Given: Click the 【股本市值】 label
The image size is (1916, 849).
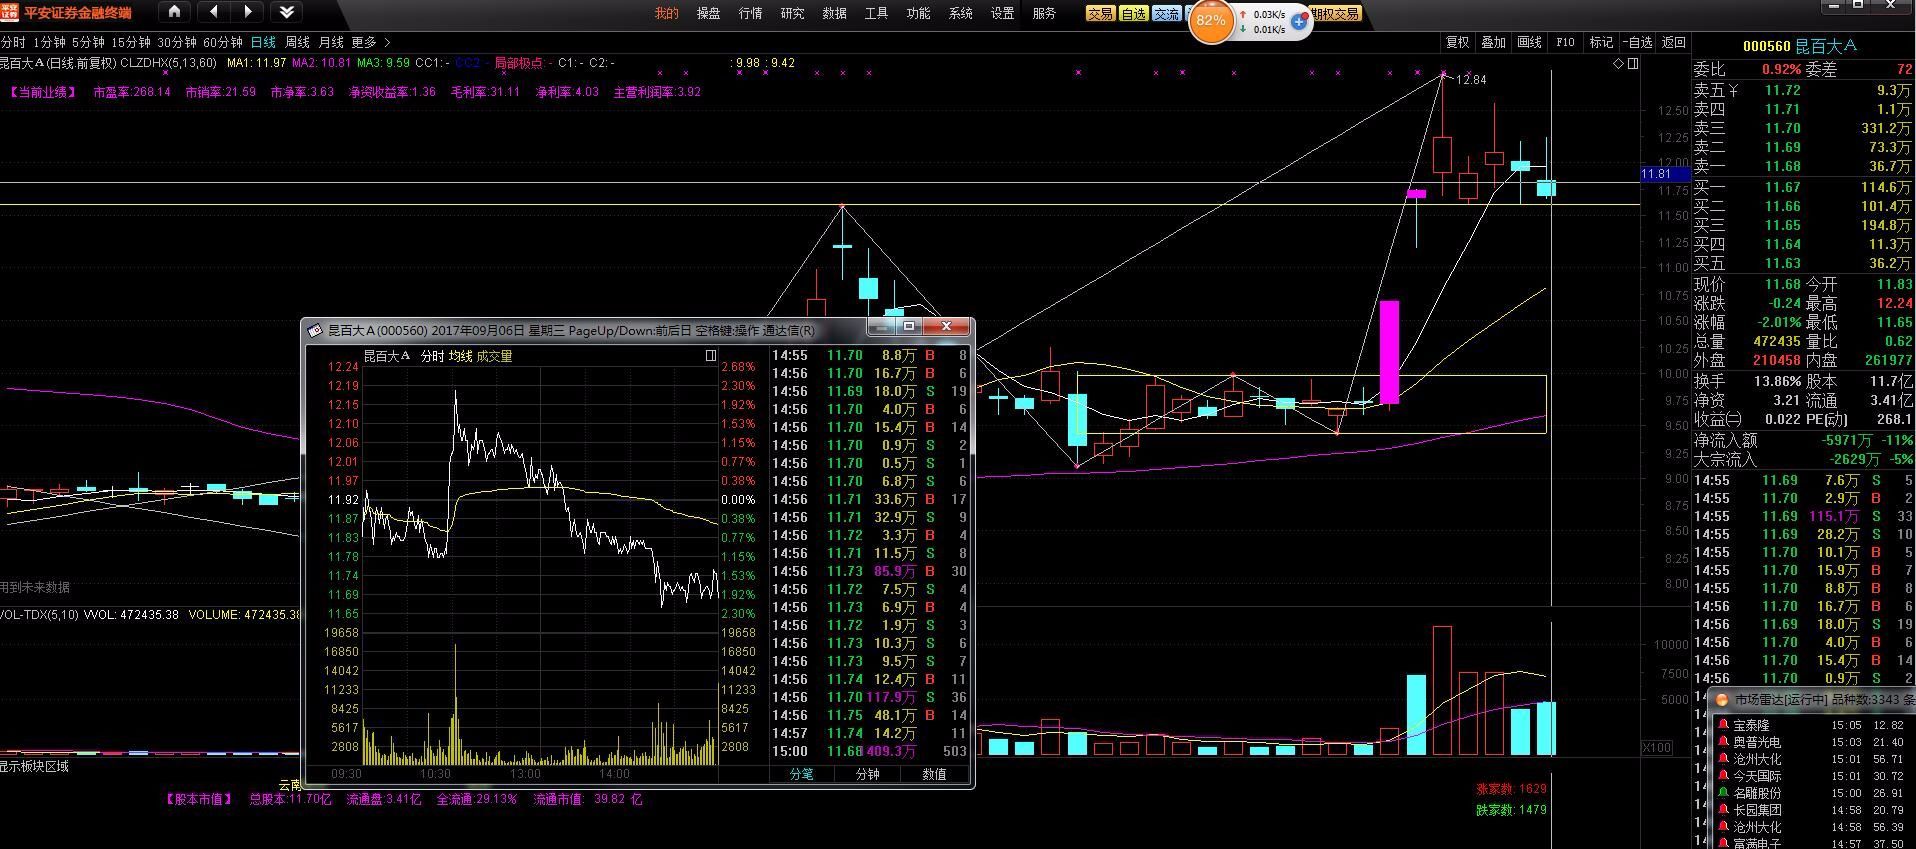Looking at the screenshot, I should tap(200, 799).
